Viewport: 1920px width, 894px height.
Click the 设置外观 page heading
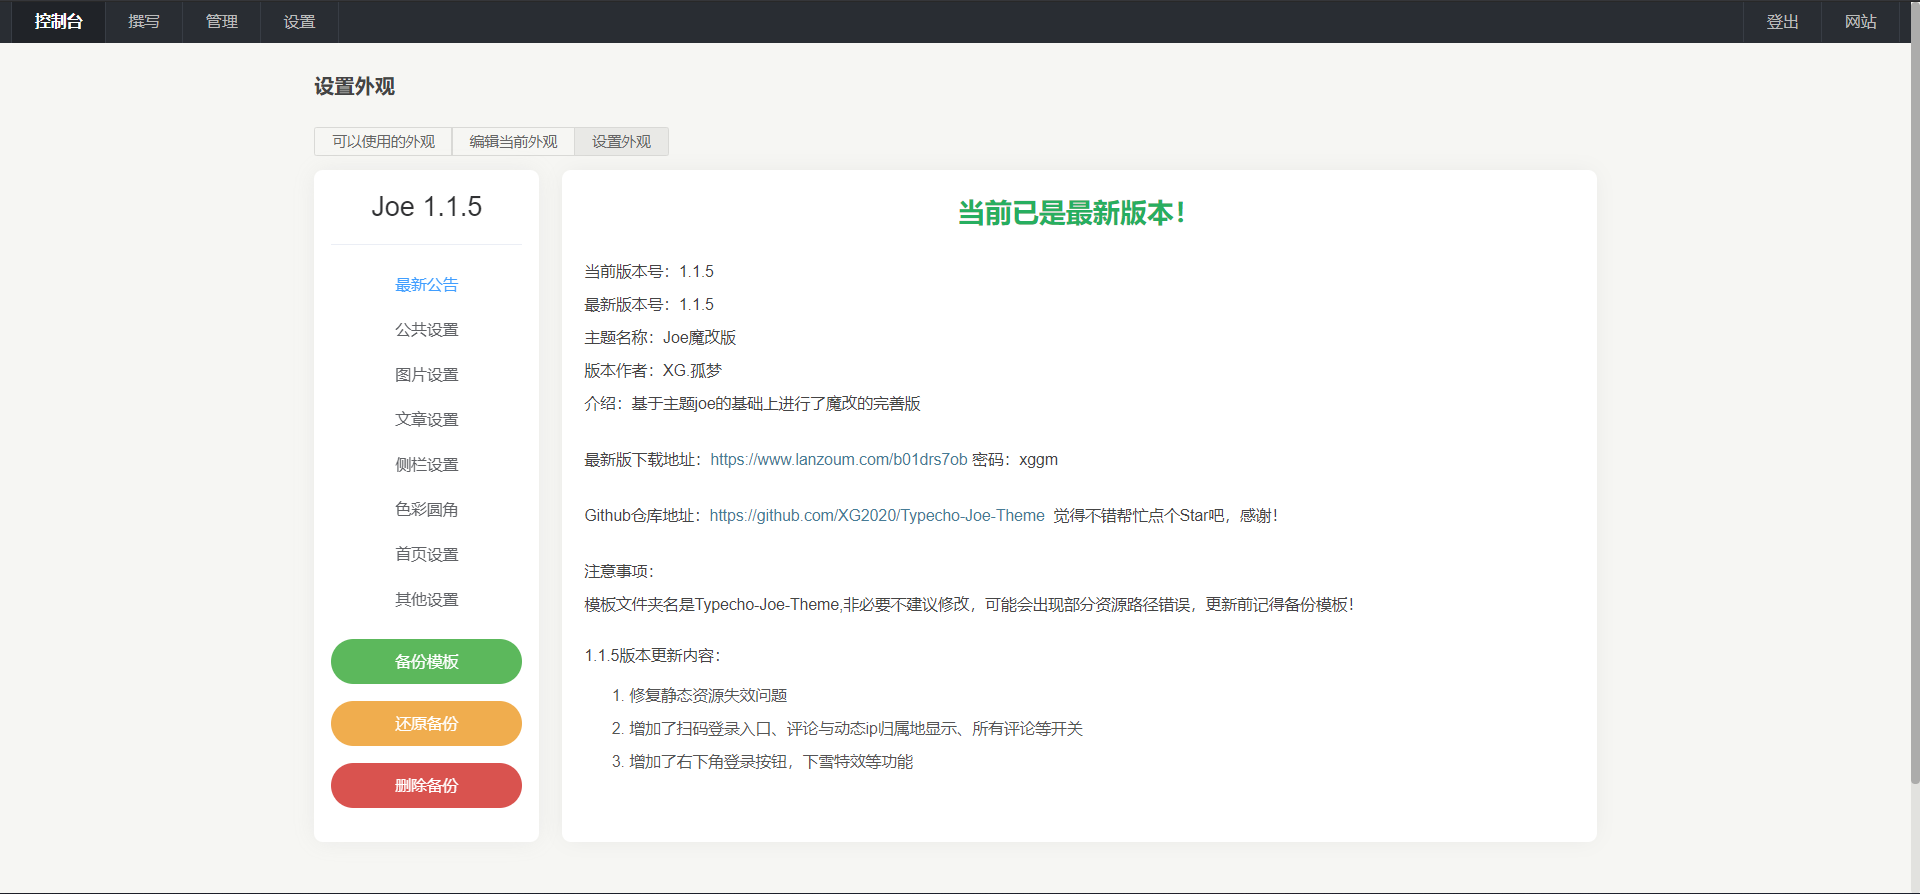point(354,87)
